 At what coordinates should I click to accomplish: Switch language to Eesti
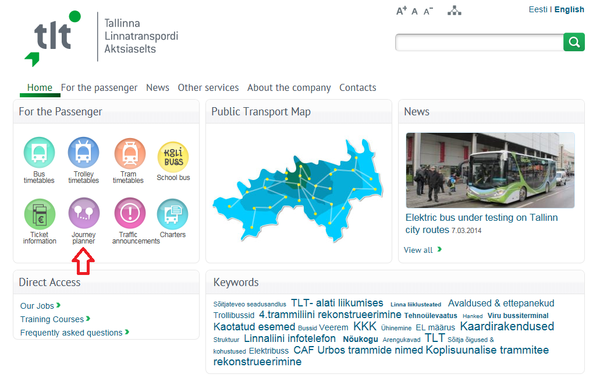point(538,9)
